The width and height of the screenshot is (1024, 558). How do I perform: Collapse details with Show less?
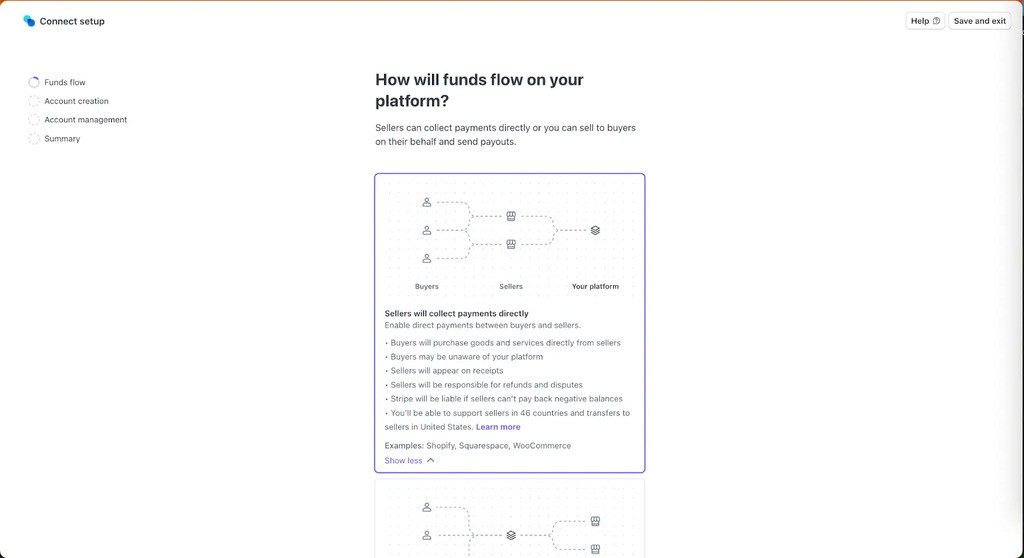coord(403,461)
